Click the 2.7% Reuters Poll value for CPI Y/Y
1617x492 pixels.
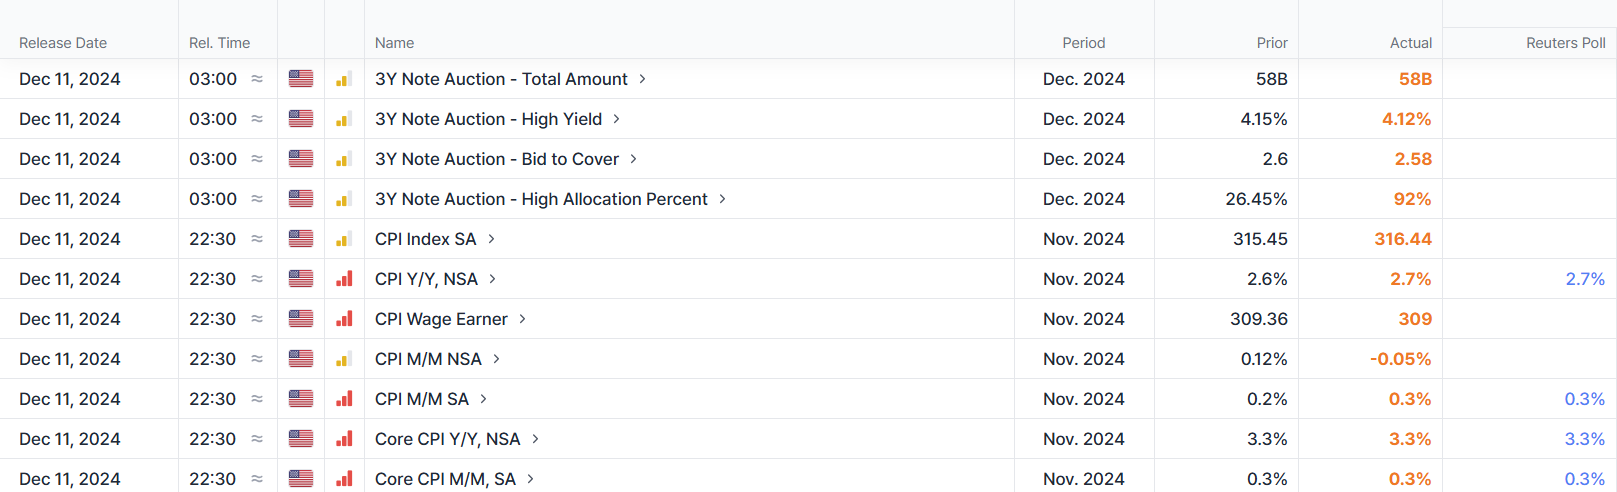(x=1585, y=279)
